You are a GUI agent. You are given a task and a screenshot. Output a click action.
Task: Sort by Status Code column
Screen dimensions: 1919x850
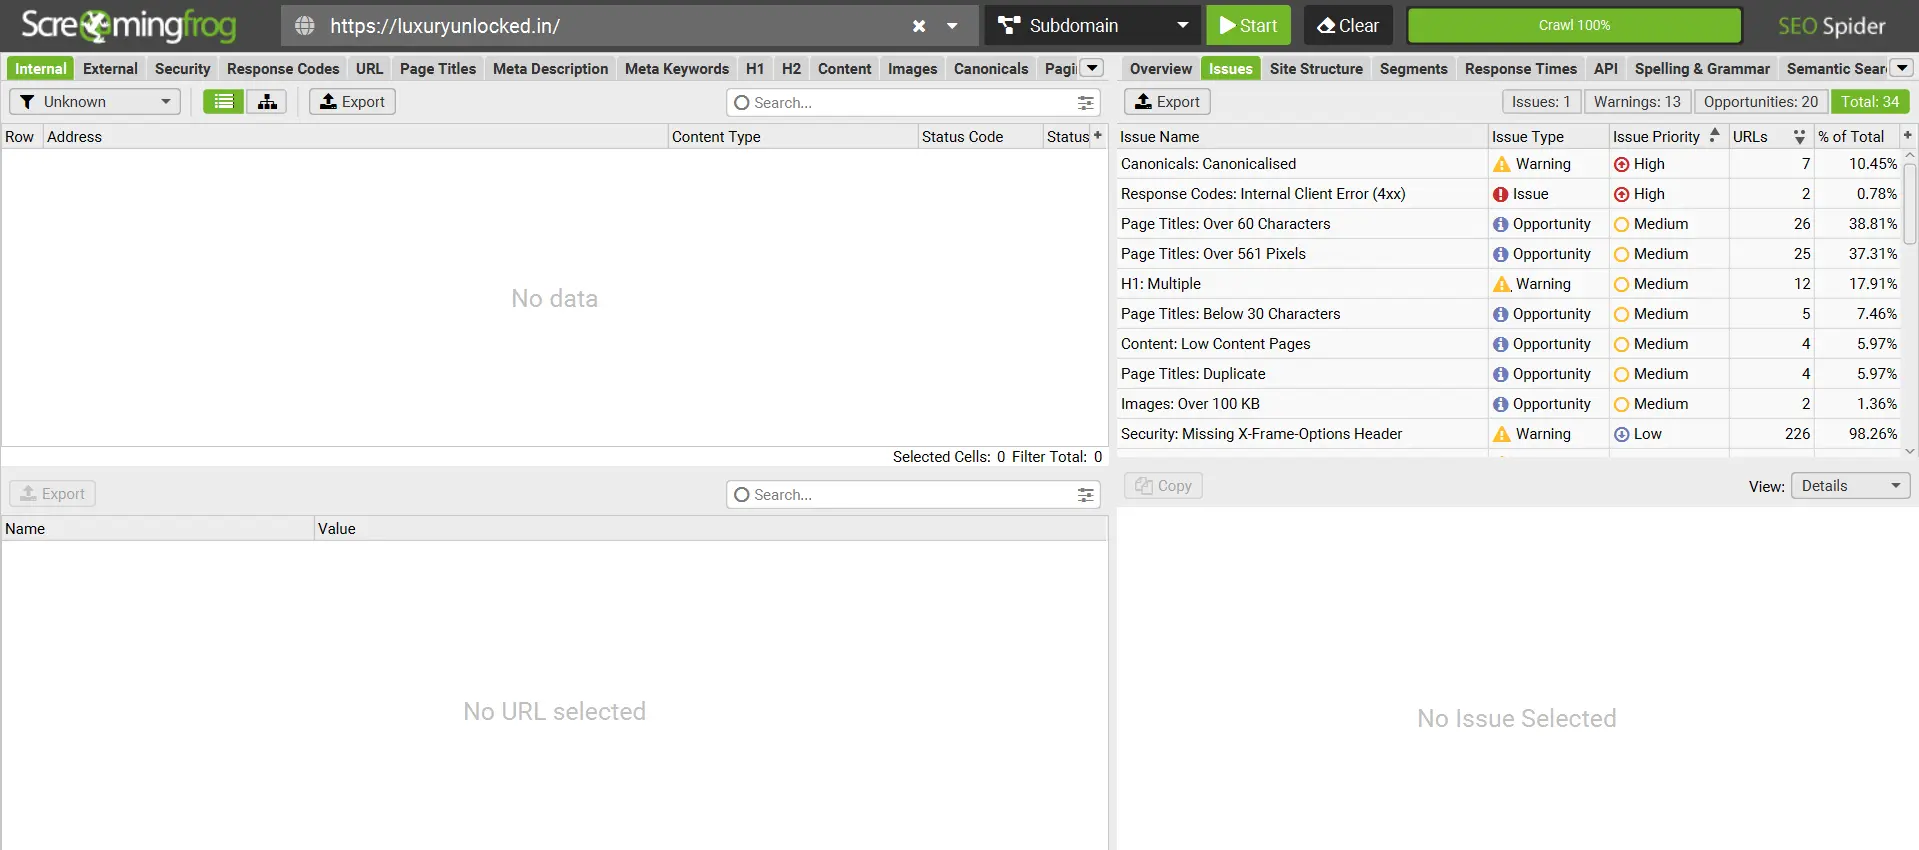click(x=980, y=136)
